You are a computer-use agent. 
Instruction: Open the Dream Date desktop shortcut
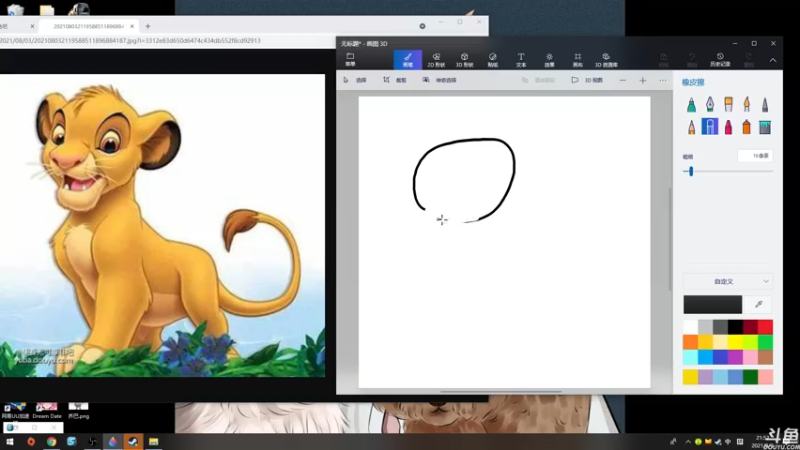pos(47,410)
